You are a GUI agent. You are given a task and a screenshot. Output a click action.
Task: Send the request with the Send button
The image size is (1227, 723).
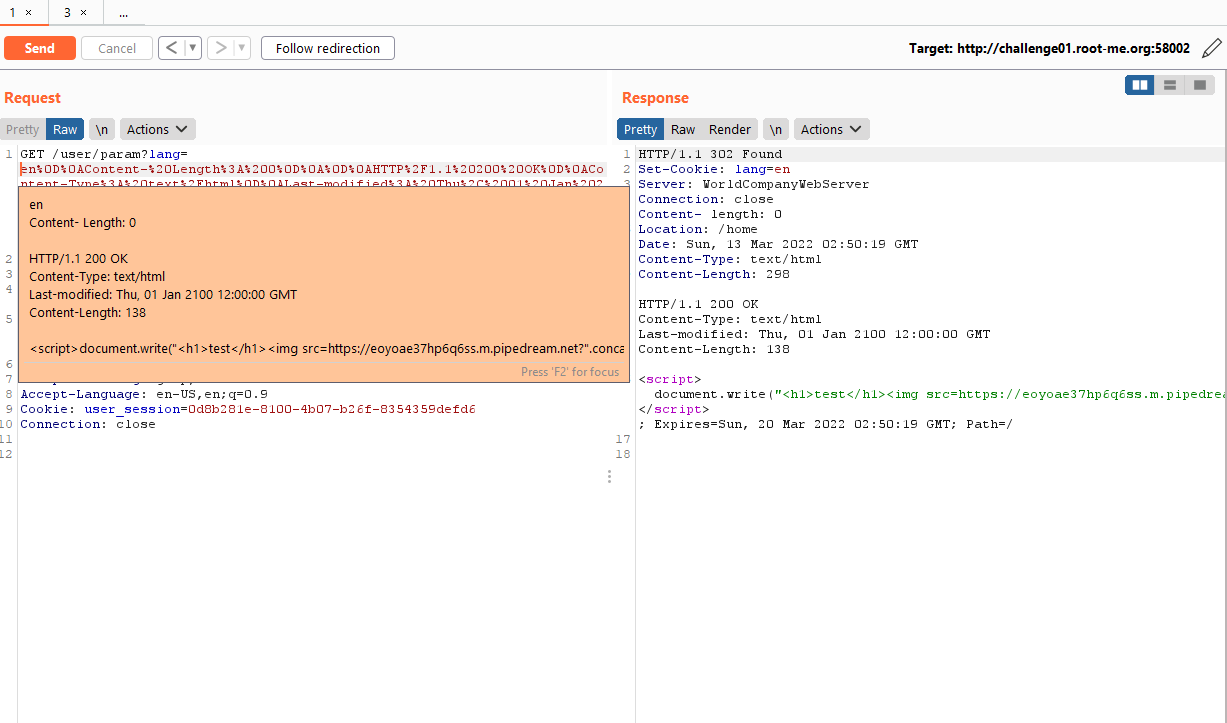click(40, 48)
